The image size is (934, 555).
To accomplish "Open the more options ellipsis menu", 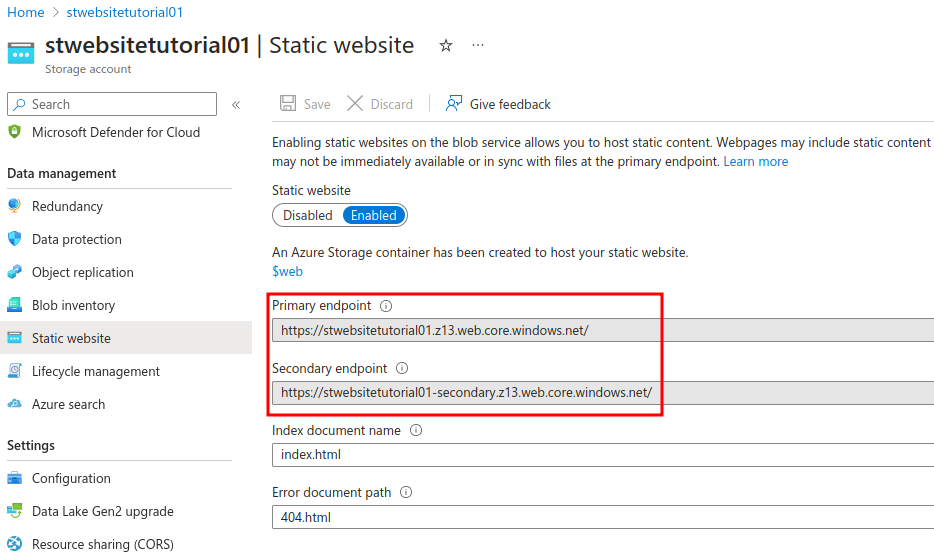I will 478,45.
